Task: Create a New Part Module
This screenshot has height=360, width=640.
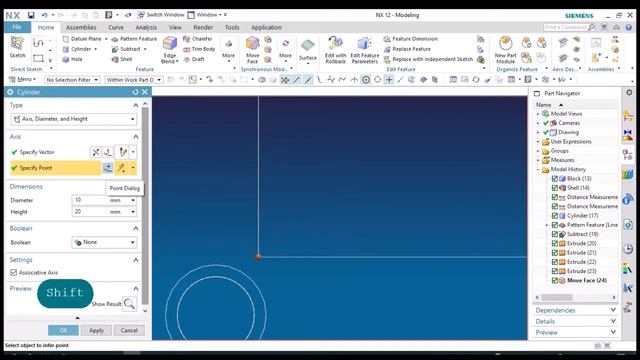Action: [505, 50]
